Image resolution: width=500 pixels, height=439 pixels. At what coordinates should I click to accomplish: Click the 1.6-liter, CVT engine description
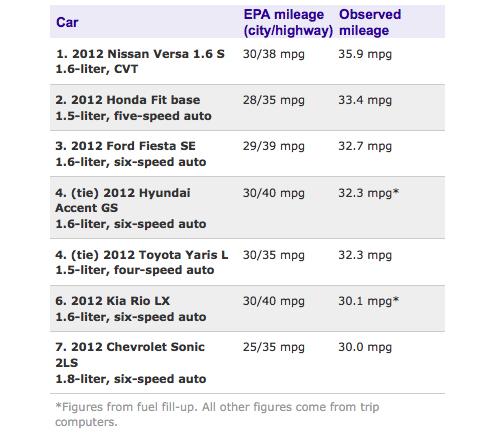tap(97, 69)
